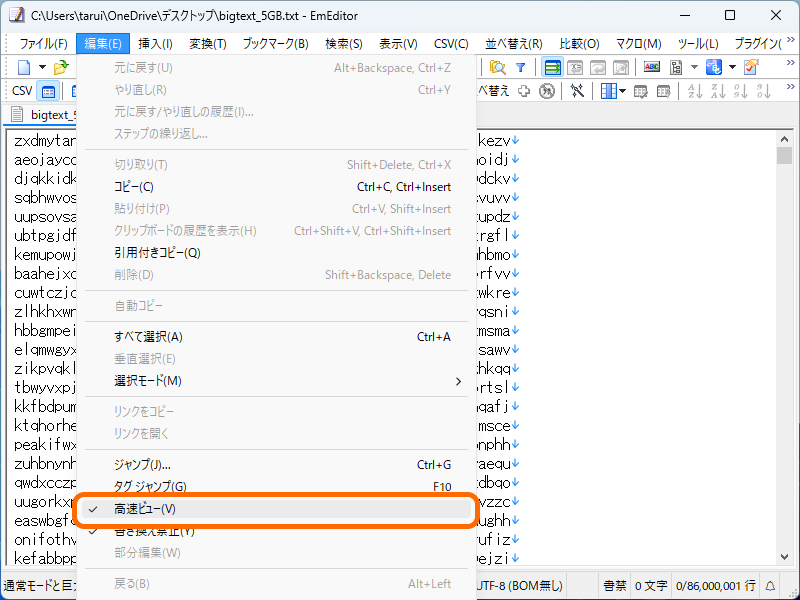Click the 書禁 read-only status indicator
This screenshot has height=600, width=800.
coord(615,586)
